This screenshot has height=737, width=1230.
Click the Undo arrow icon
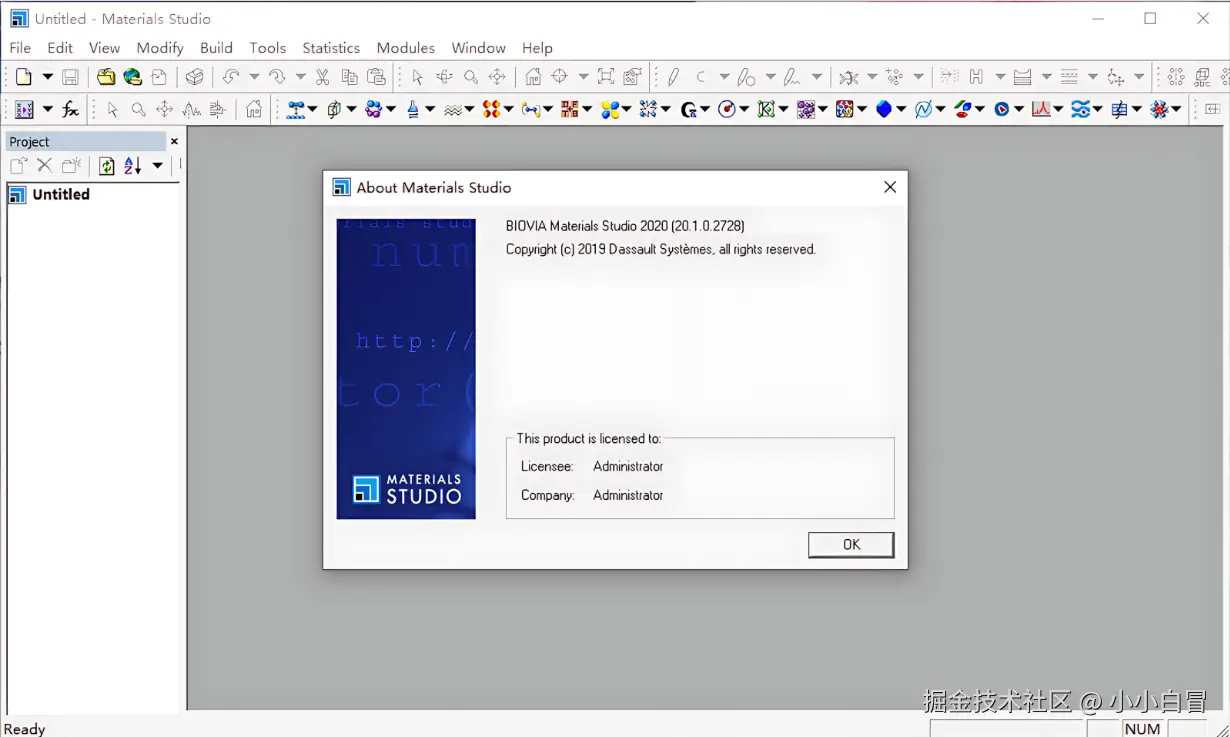point(231,77)
